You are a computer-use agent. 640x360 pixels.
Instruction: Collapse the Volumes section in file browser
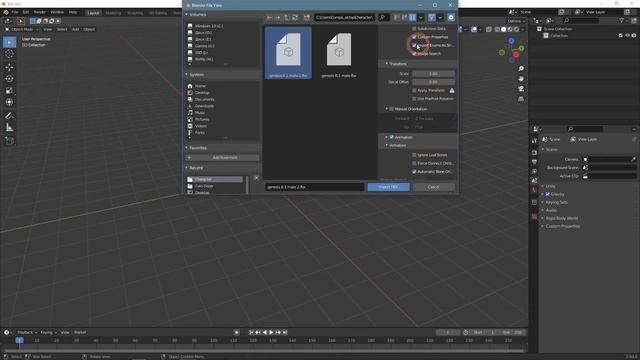tap(187, 15)
